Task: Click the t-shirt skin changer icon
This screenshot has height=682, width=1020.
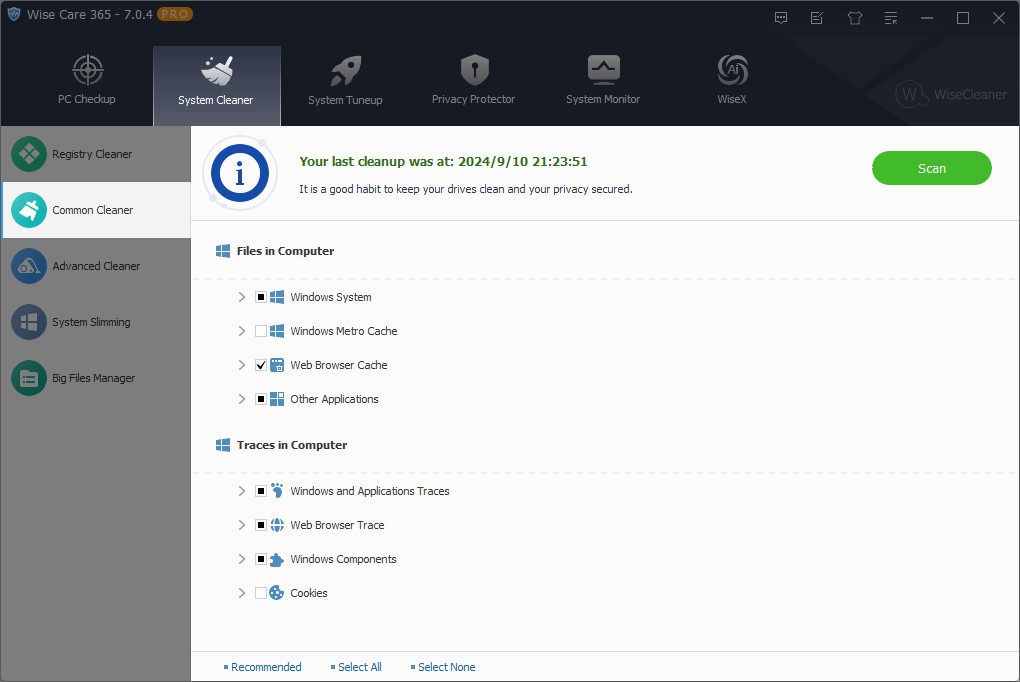Action: tap(853, 17)
